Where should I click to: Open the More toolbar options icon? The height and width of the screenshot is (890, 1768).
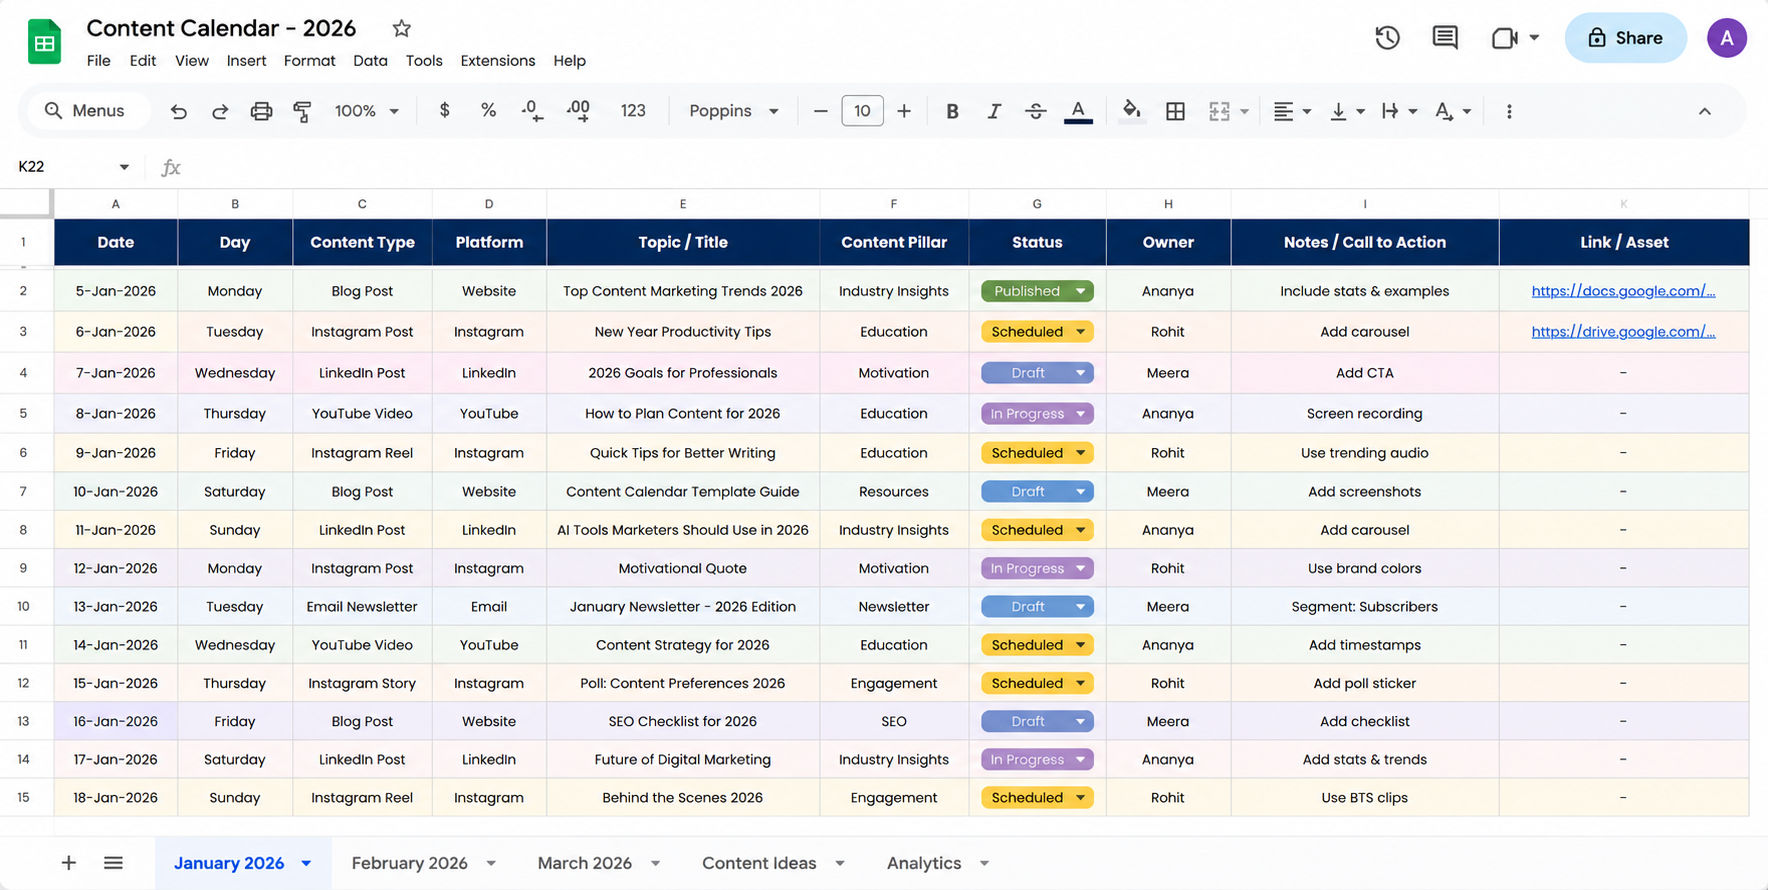pyautogui.click(x=1509, y=111)
